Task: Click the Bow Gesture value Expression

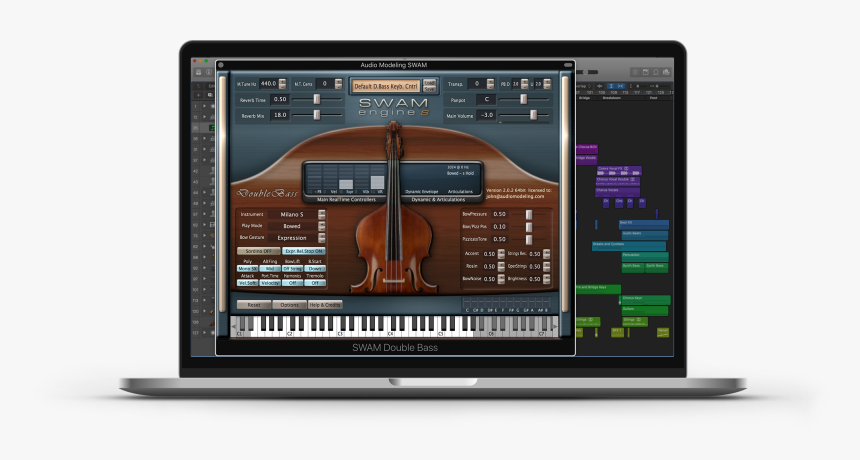Action: coord(292,238)
